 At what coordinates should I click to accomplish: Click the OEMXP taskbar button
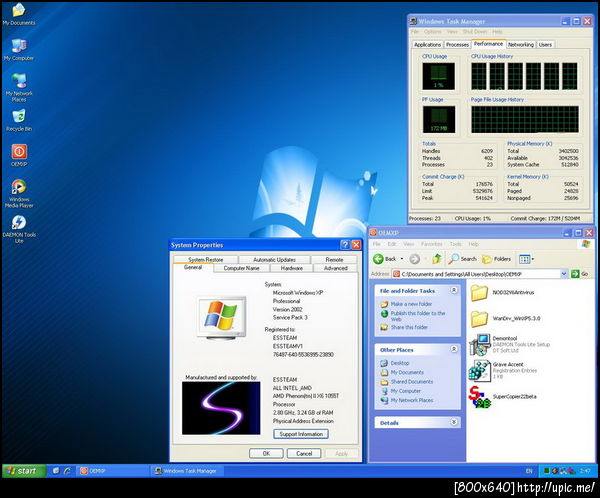tap(113, 471)
